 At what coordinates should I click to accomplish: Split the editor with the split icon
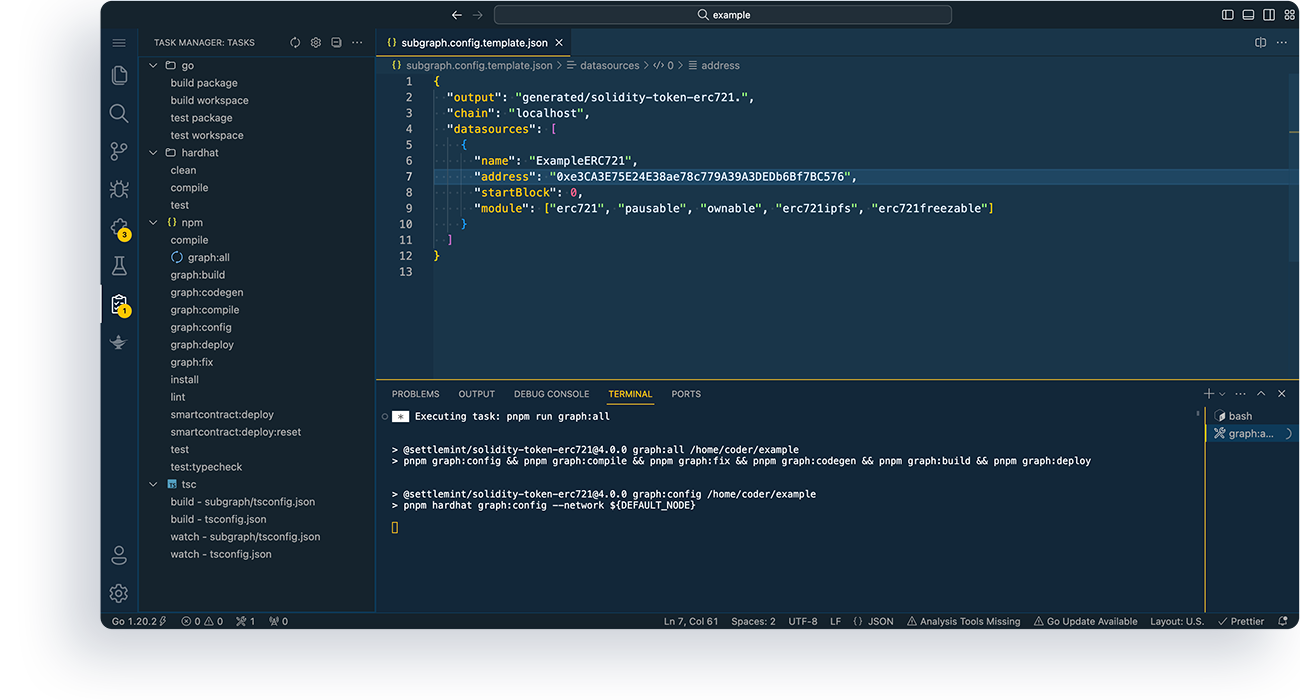tap(1260, 42)
